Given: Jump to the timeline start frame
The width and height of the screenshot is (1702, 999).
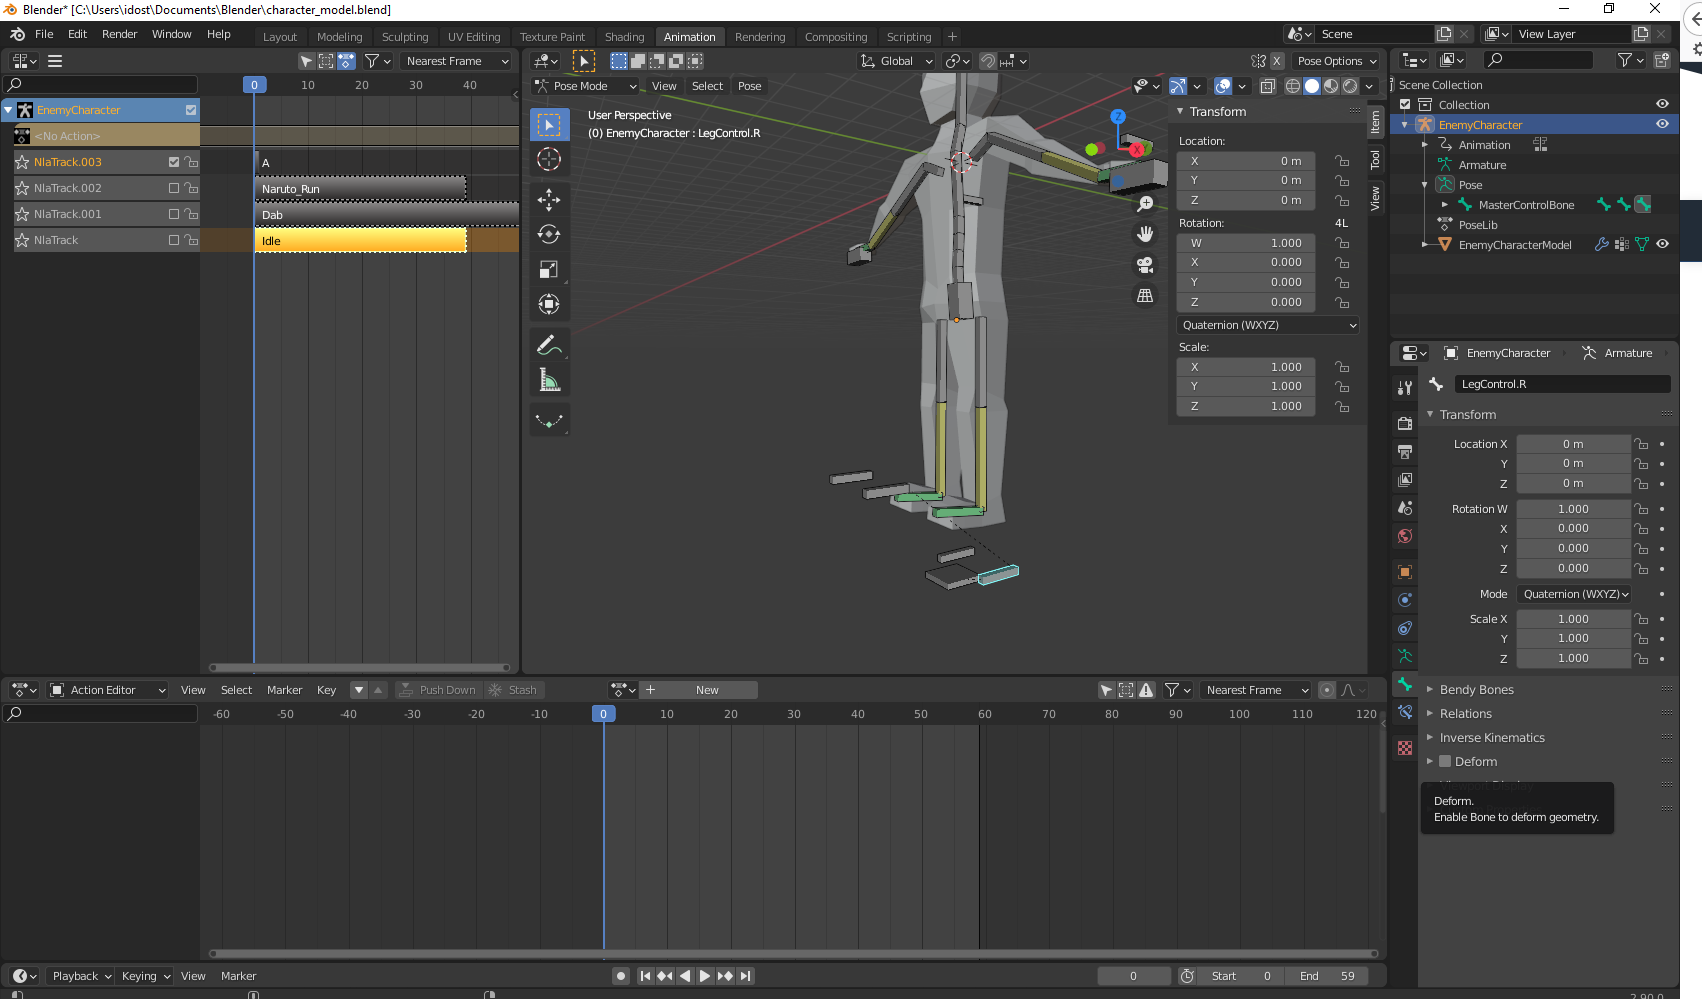Looking at the screenshot, I should click(645, 976).
